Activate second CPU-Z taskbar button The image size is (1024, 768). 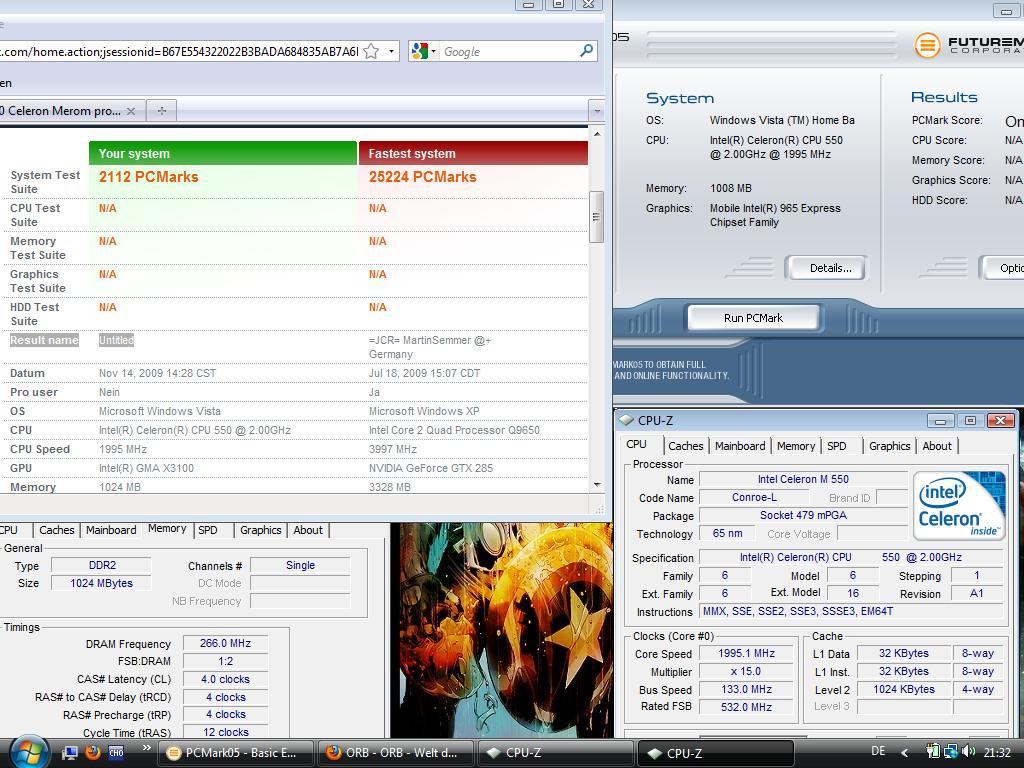click(x=715, y=753)
